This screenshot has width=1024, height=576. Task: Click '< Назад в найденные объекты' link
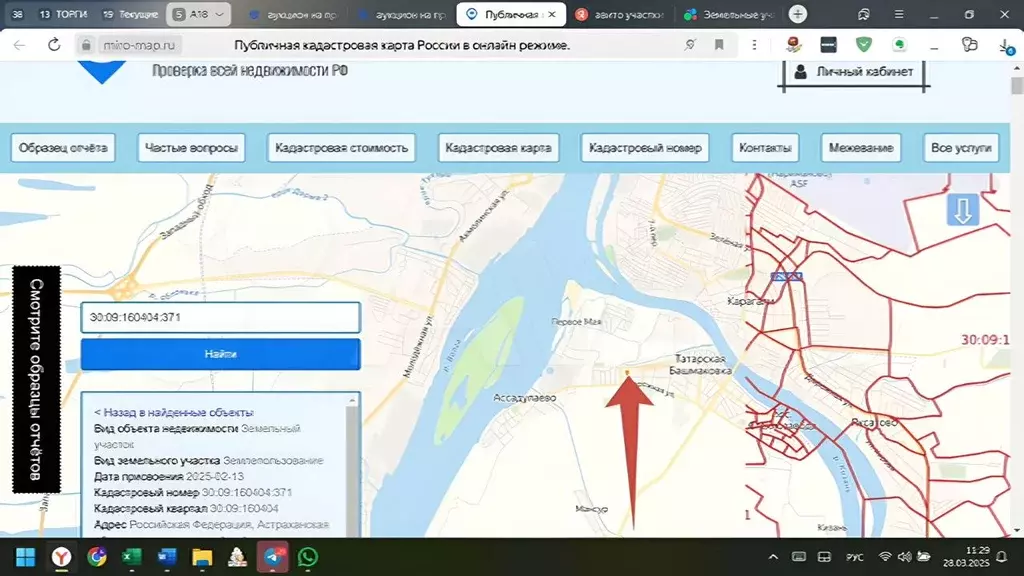click(174, 412)
